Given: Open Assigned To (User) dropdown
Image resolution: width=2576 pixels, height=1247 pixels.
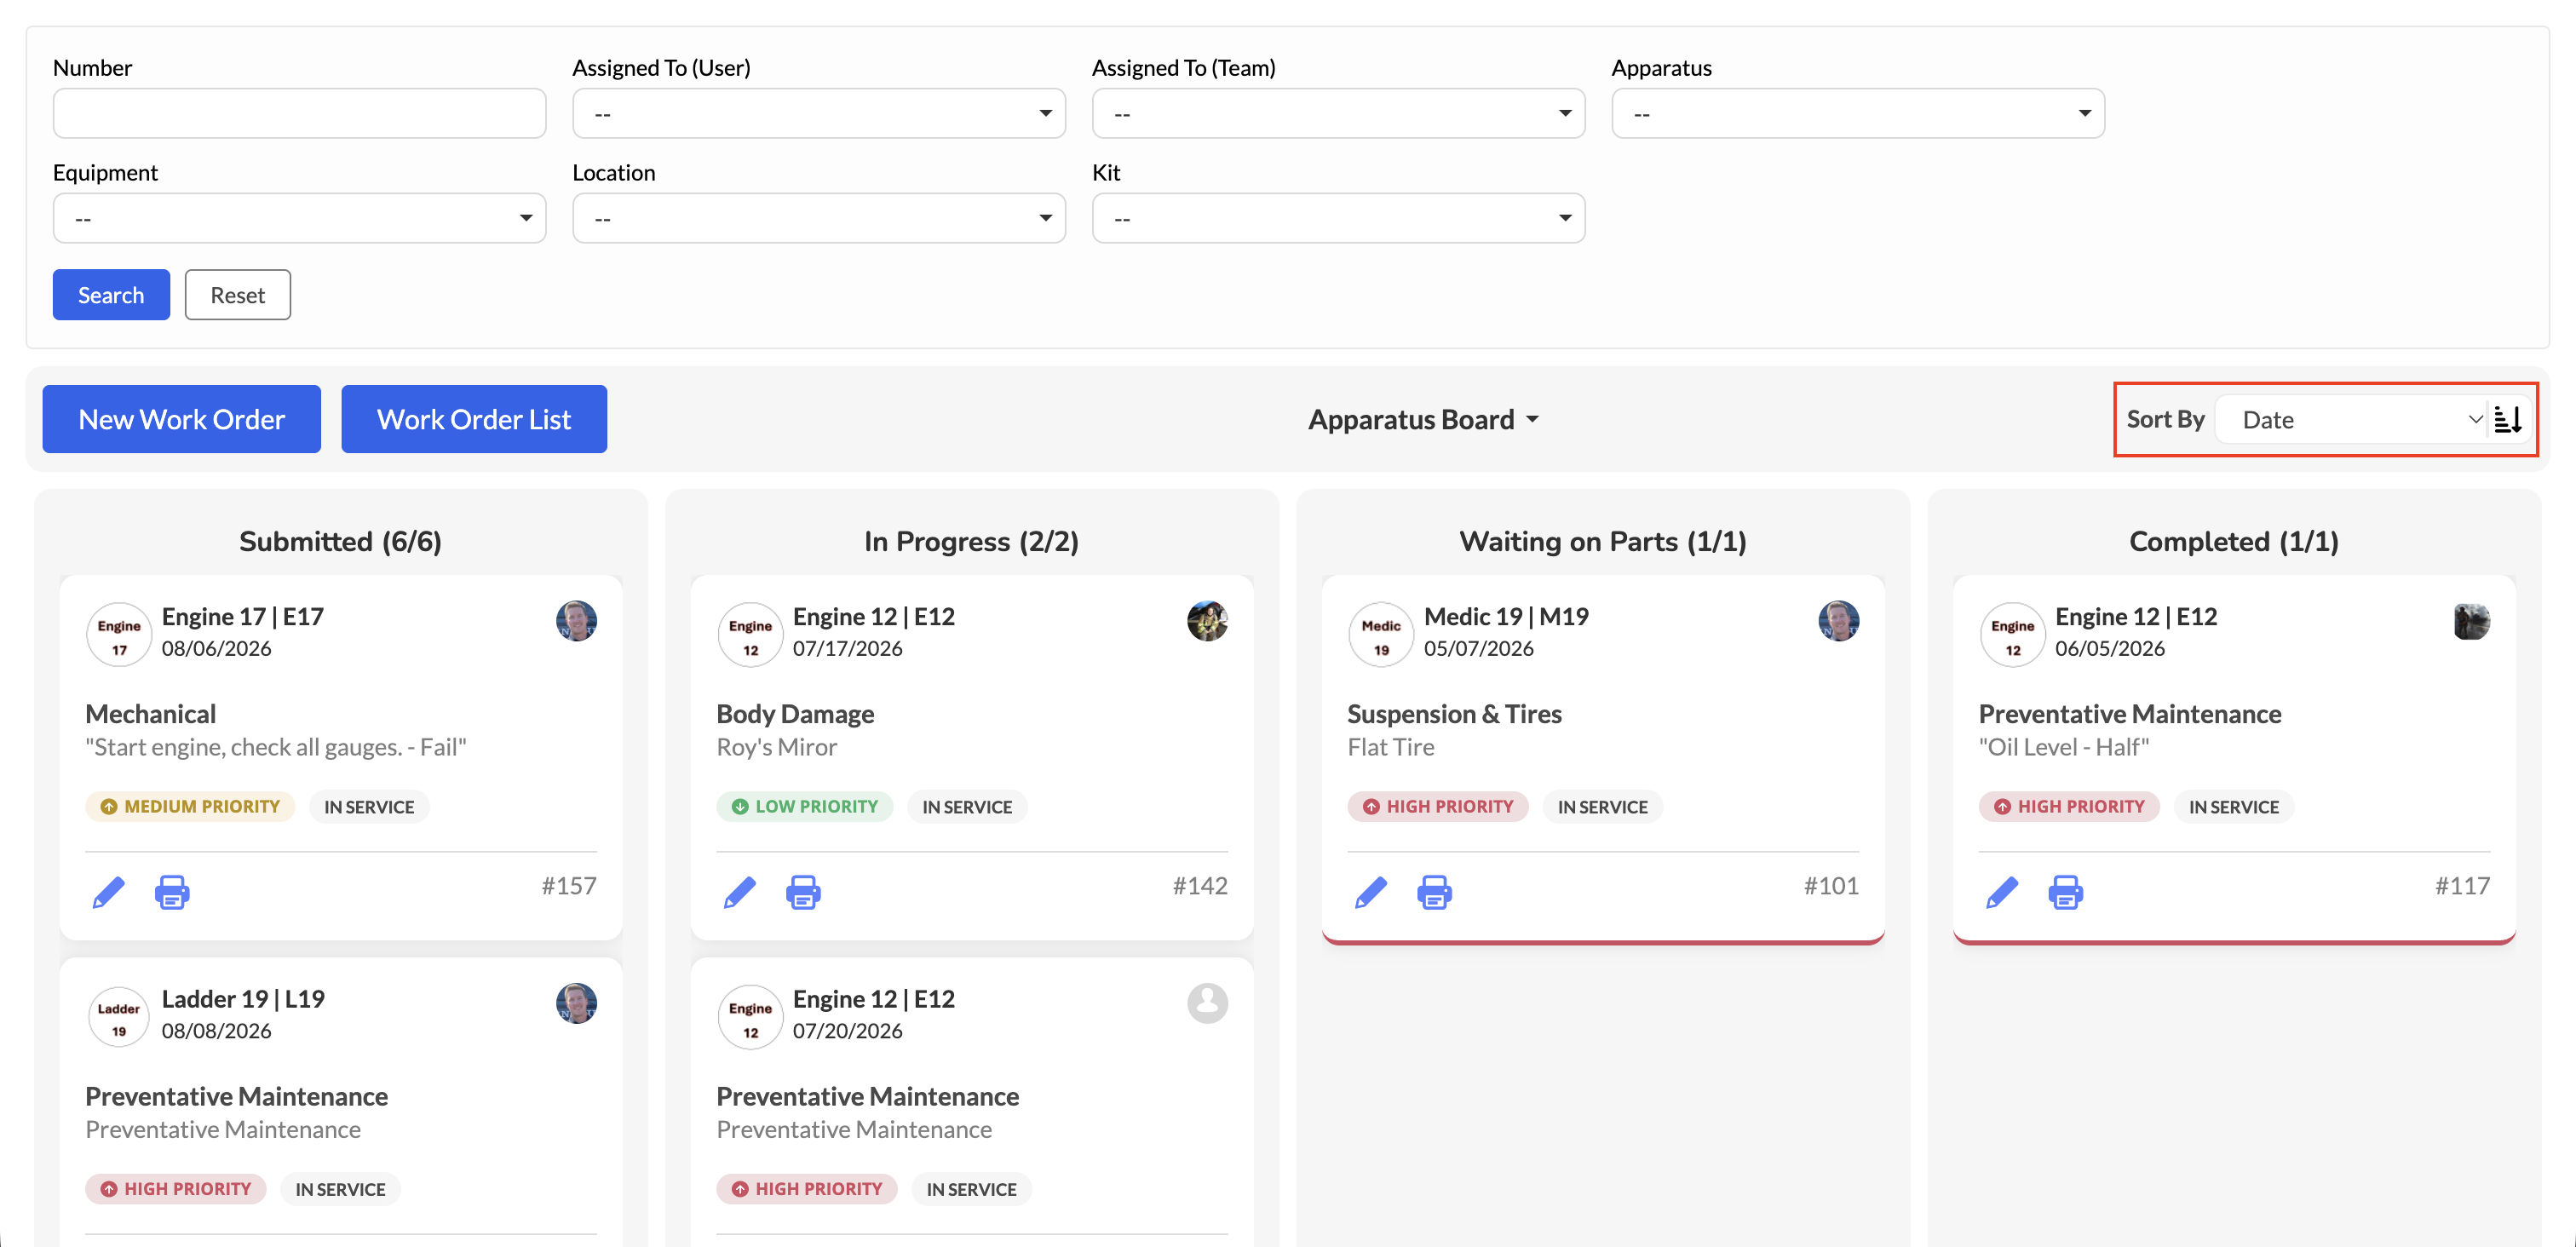Looking at the screenshot, I should [x=818, y=113].
